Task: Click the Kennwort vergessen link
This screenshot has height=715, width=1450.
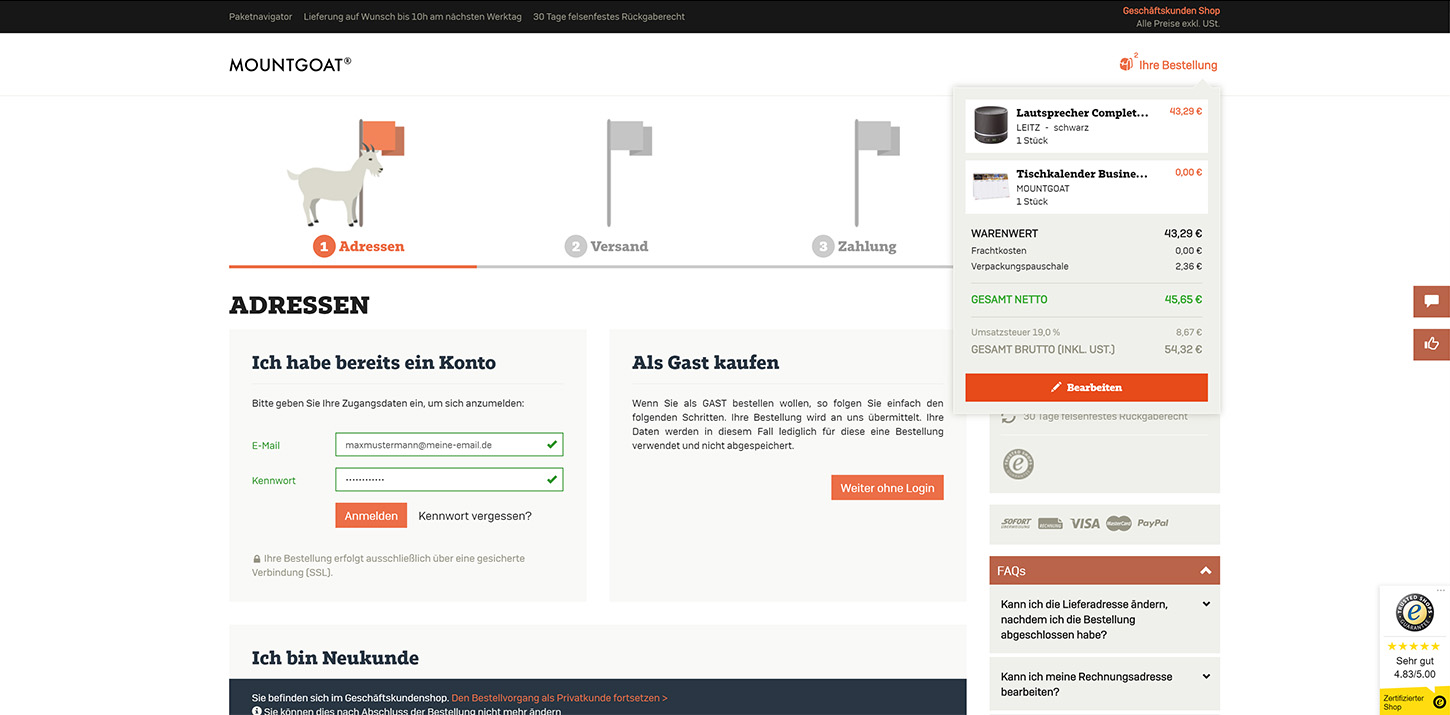Action: click(475, 516)
